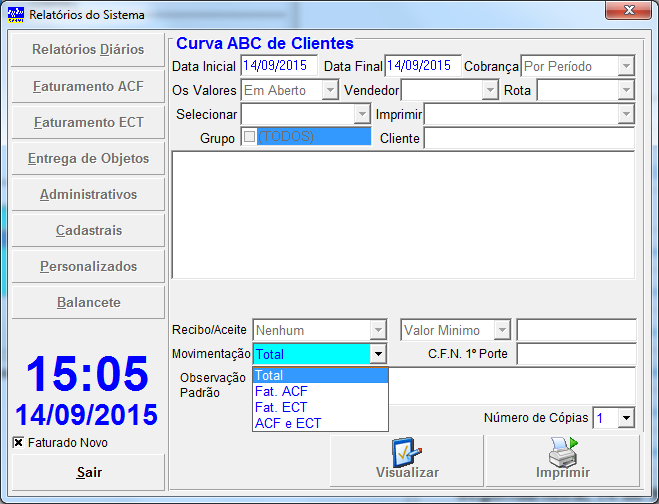
Task: Click the C.F.N. 1º Porte field
Action: point(576,354)
